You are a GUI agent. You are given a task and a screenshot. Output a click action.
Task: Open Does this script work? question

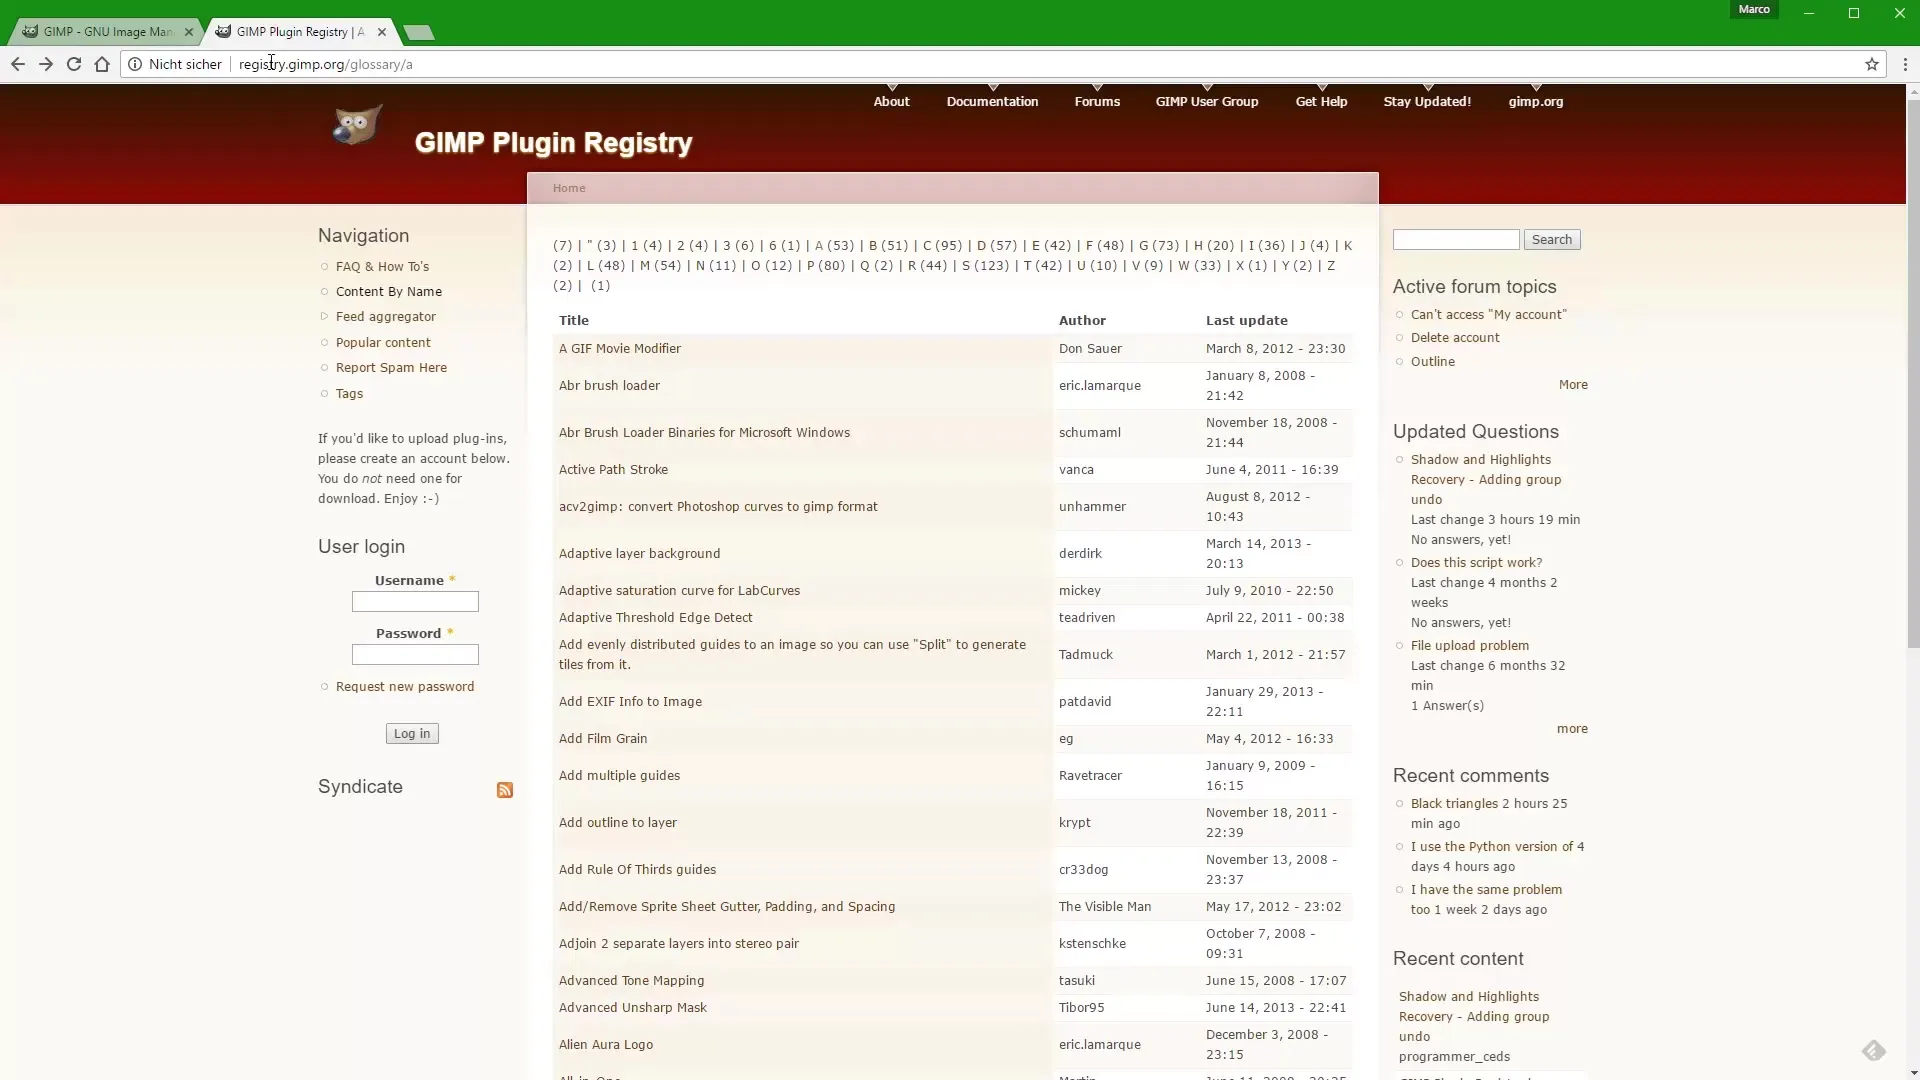pos(1476,563)
